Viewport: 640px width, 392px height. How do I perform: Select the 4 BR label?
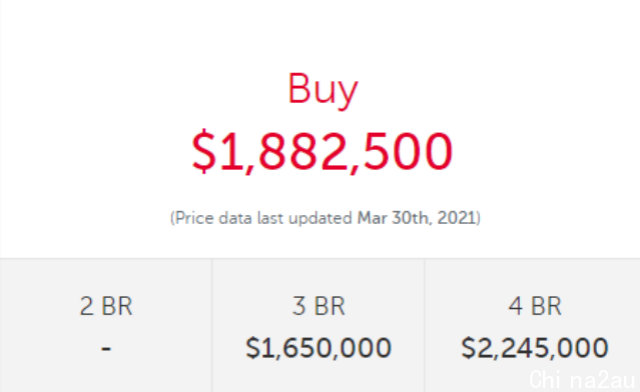[x=535, y=306]
